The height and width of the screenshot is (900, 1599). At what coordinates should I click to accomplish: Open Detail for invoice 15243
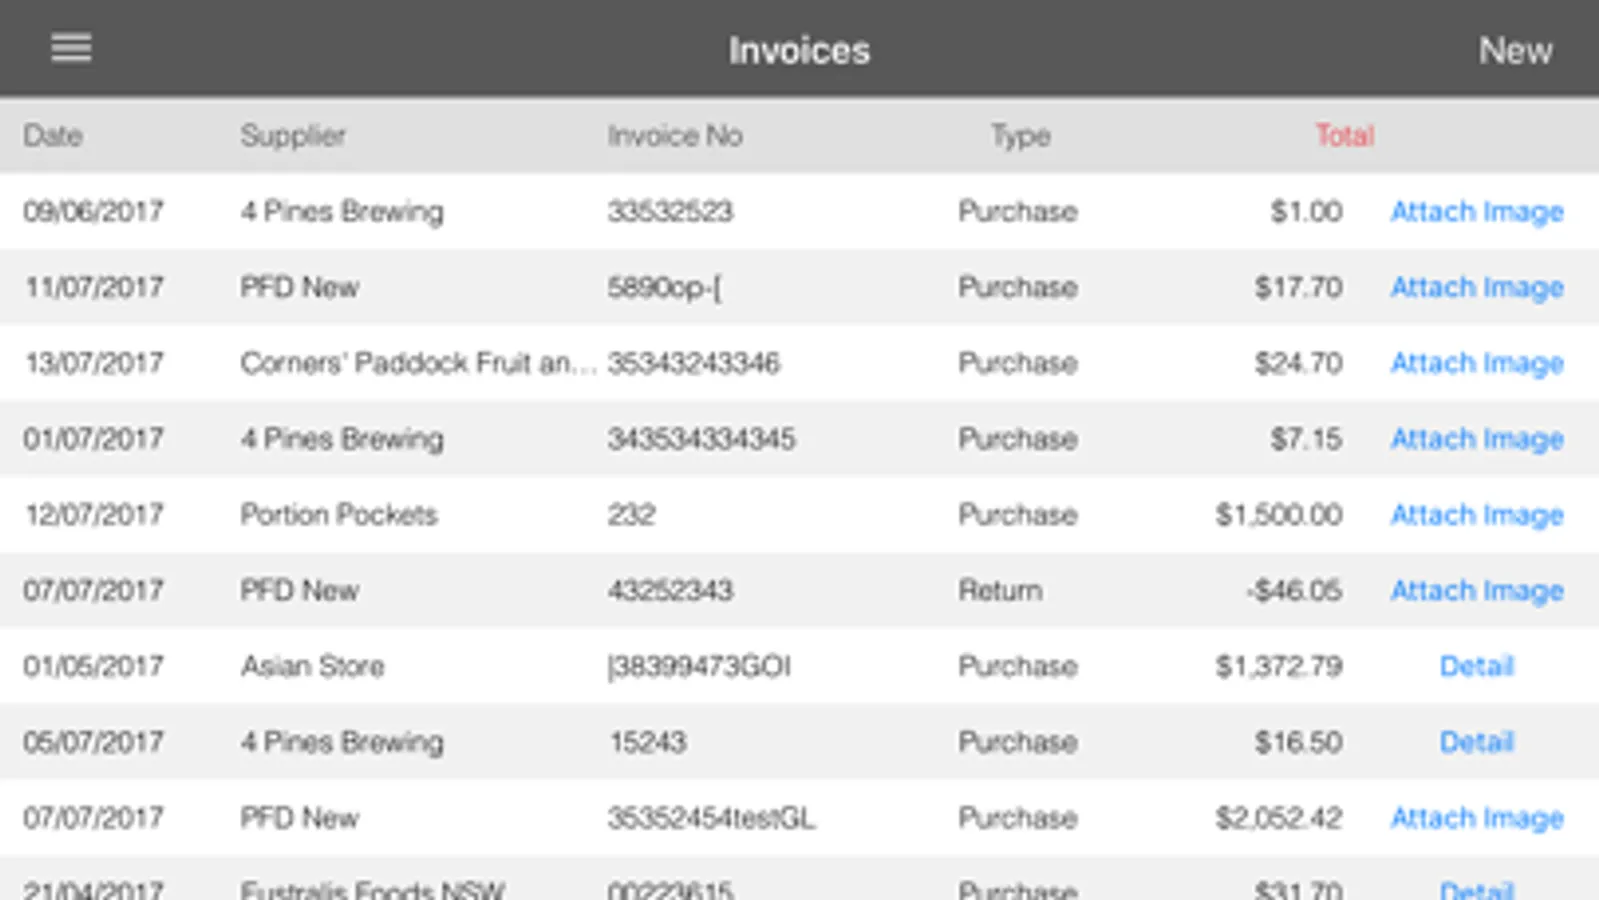point(1476,742)
